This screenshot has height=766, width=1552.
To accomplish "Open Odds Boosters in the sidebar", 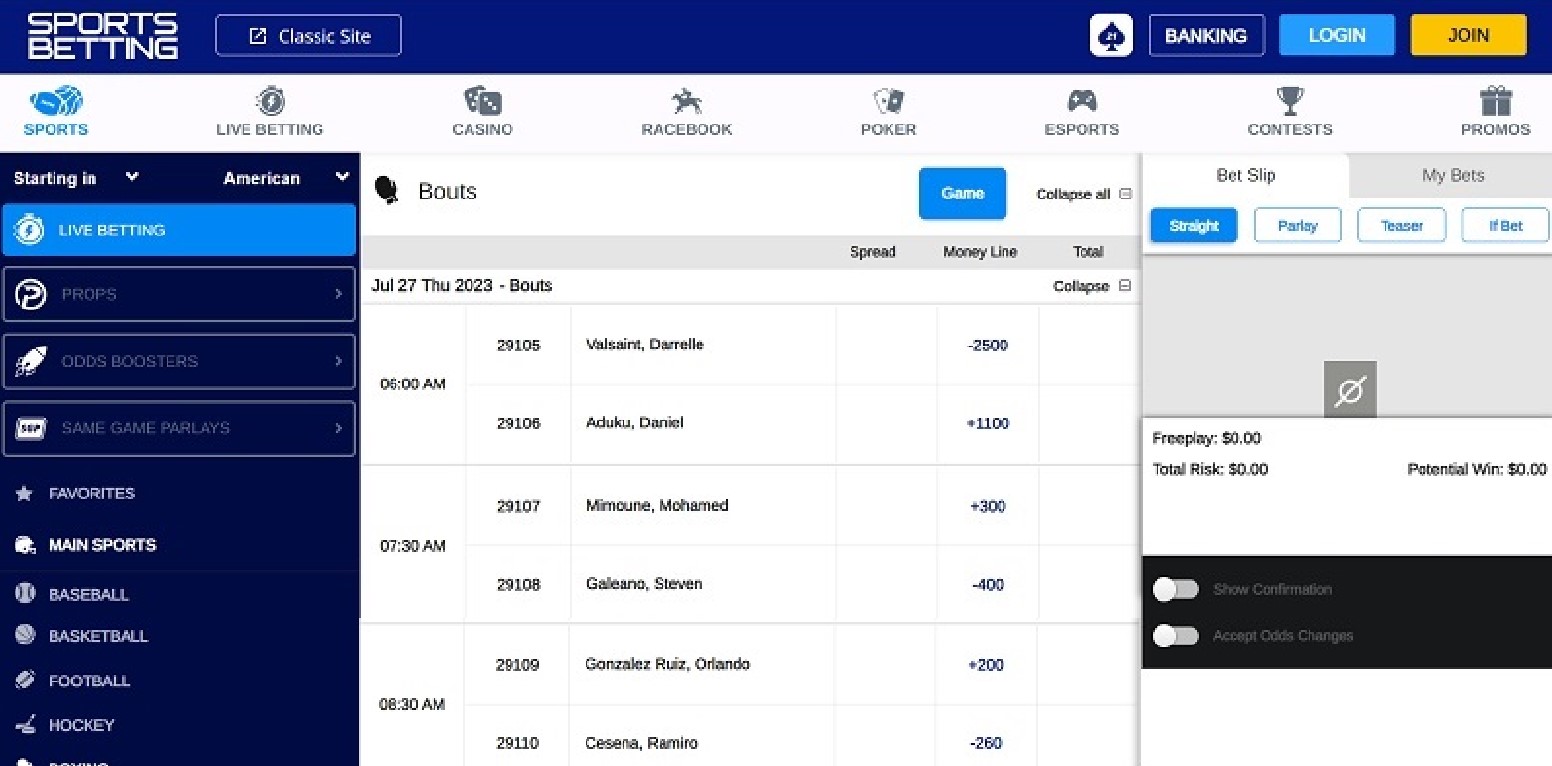I will [x=179, y=361].
